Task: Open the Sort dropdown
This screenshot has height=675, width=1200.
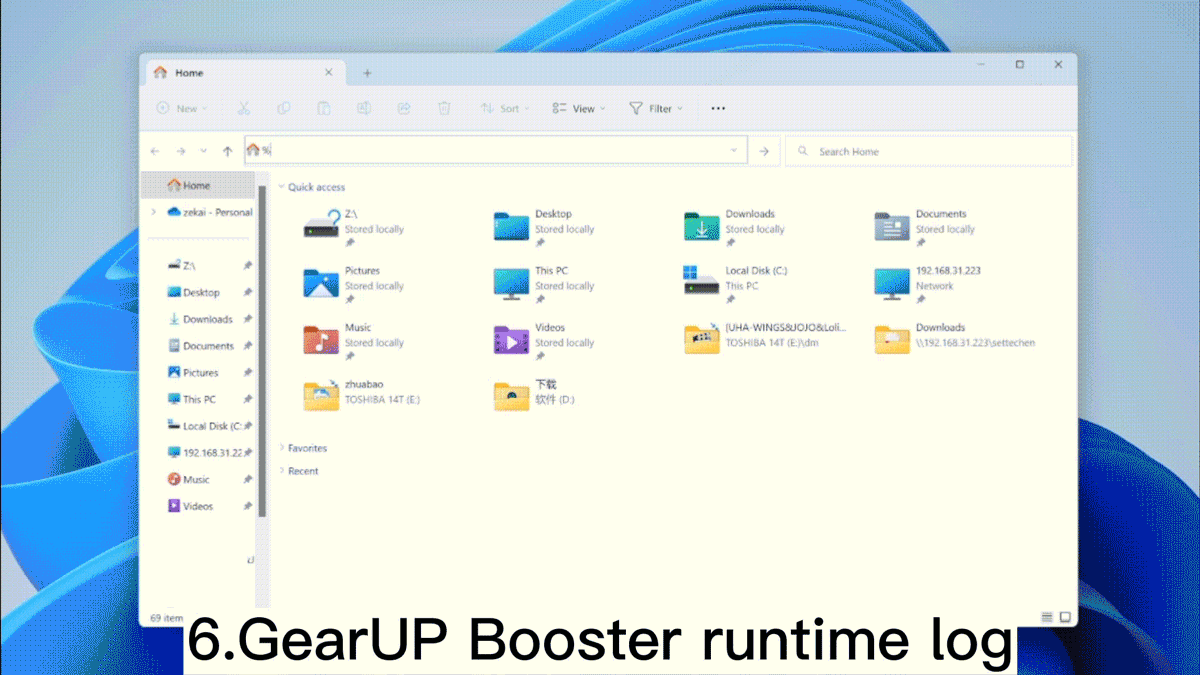Action: coord(505,108)
